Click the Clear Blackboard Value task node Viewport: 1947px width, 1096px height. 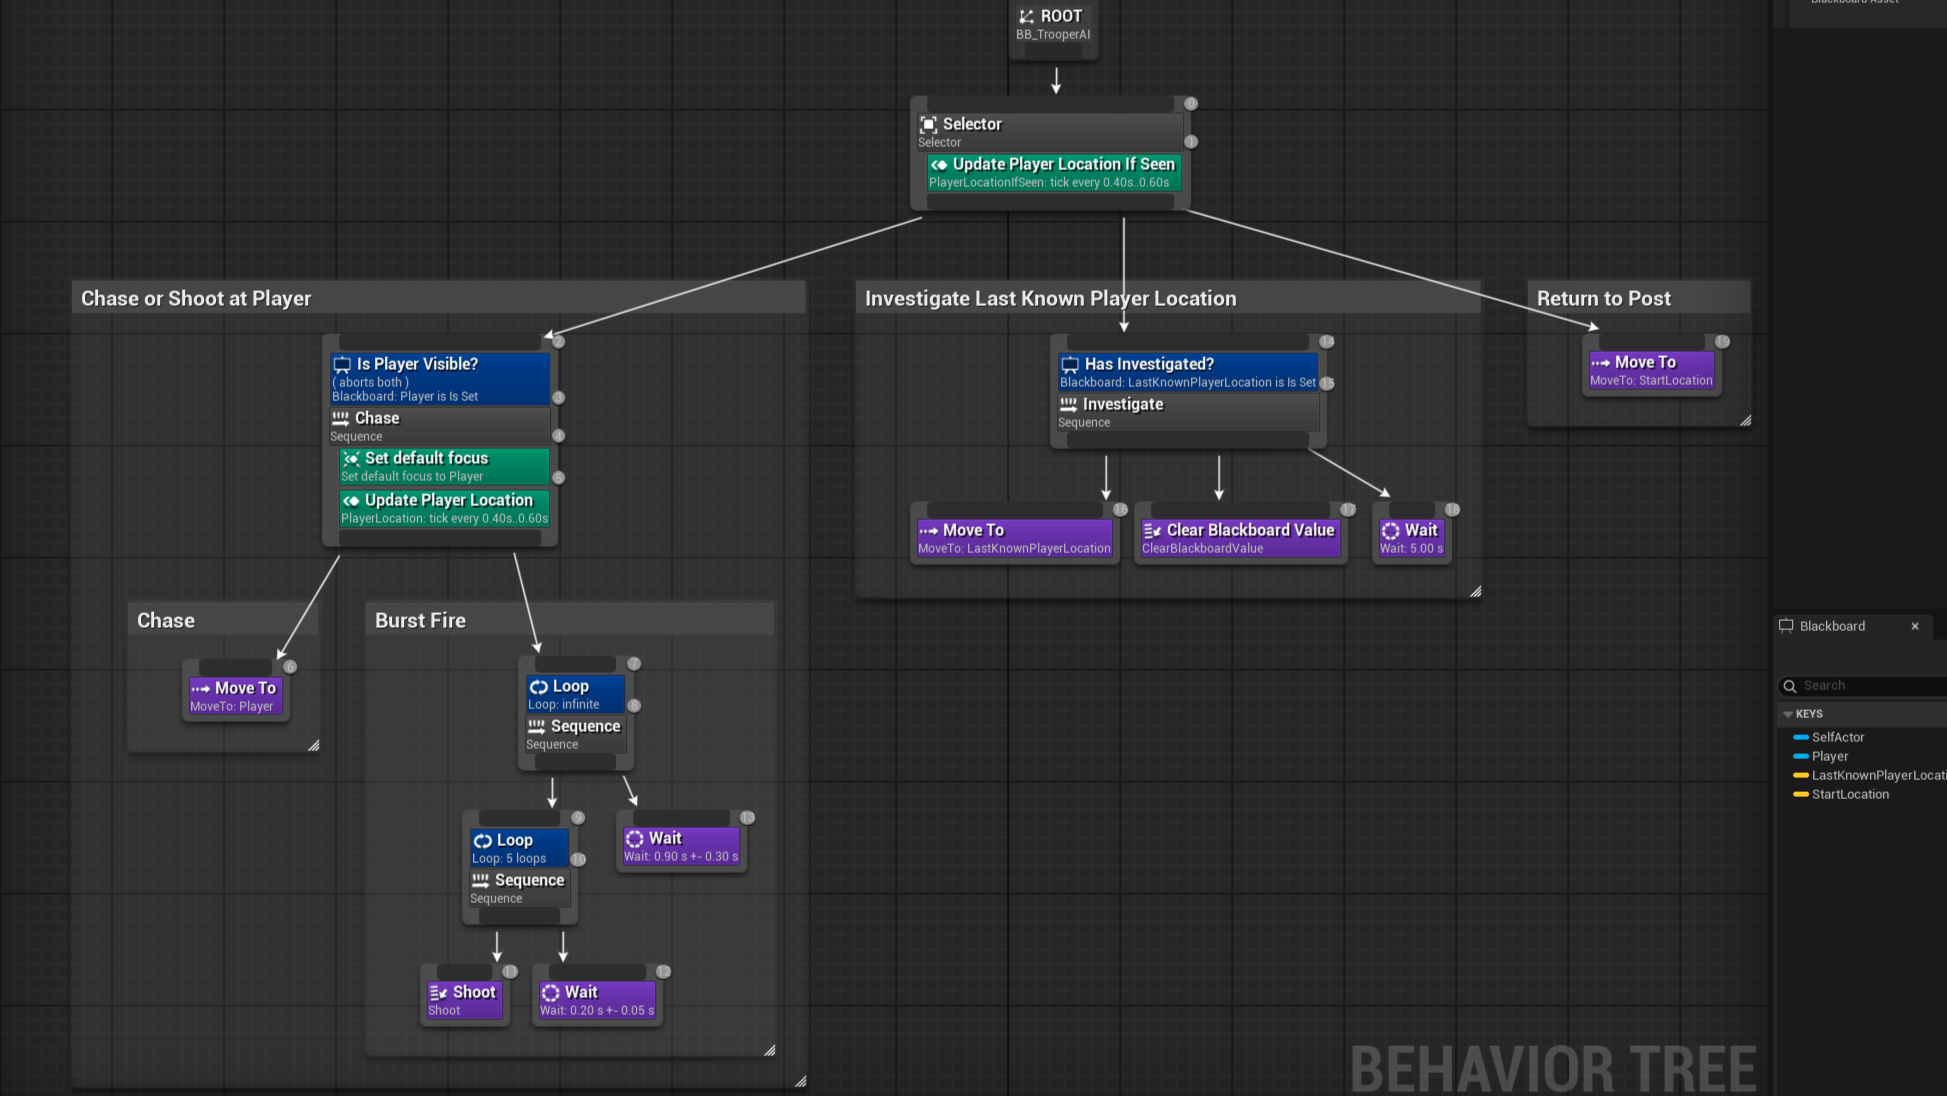[1240, 538]
